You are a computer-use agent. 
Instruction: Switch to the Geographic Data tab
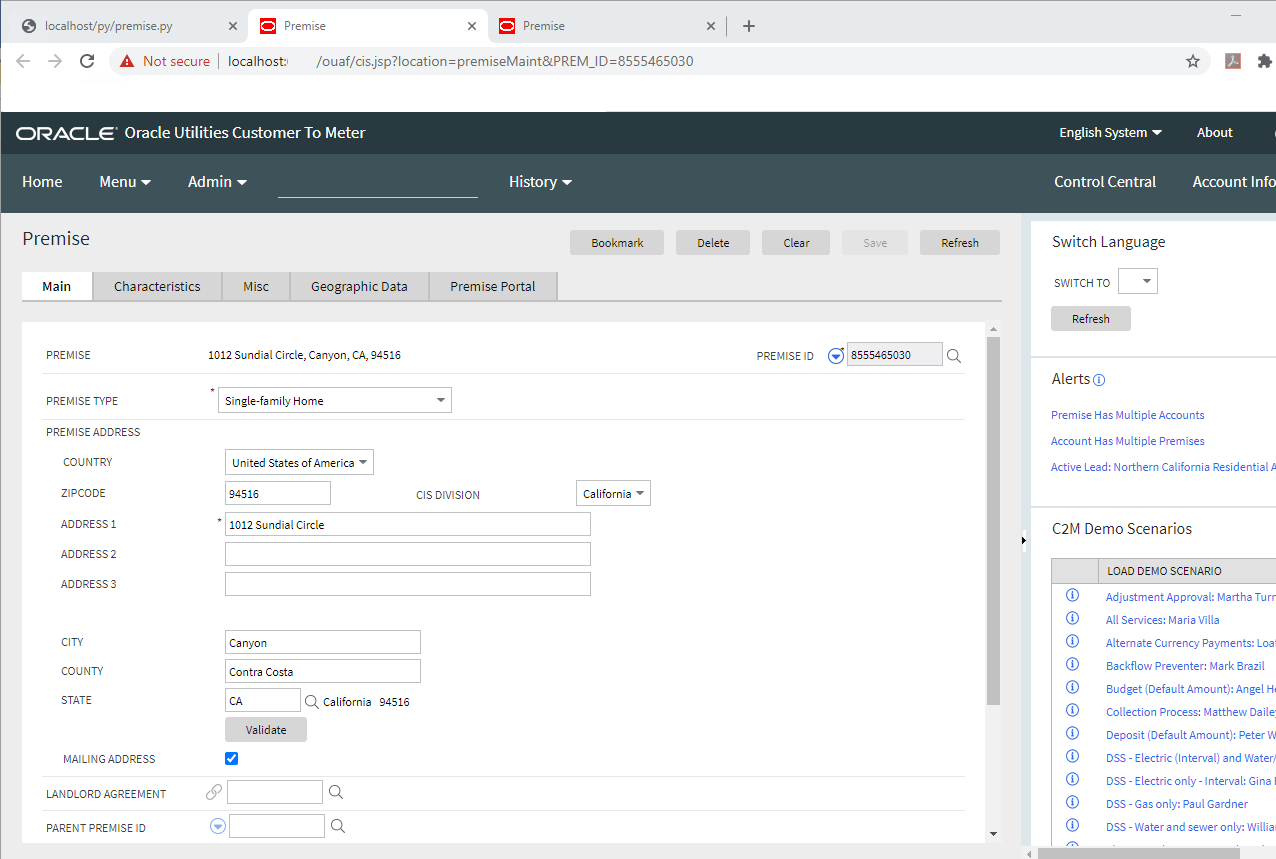click(x=359, y=286)
